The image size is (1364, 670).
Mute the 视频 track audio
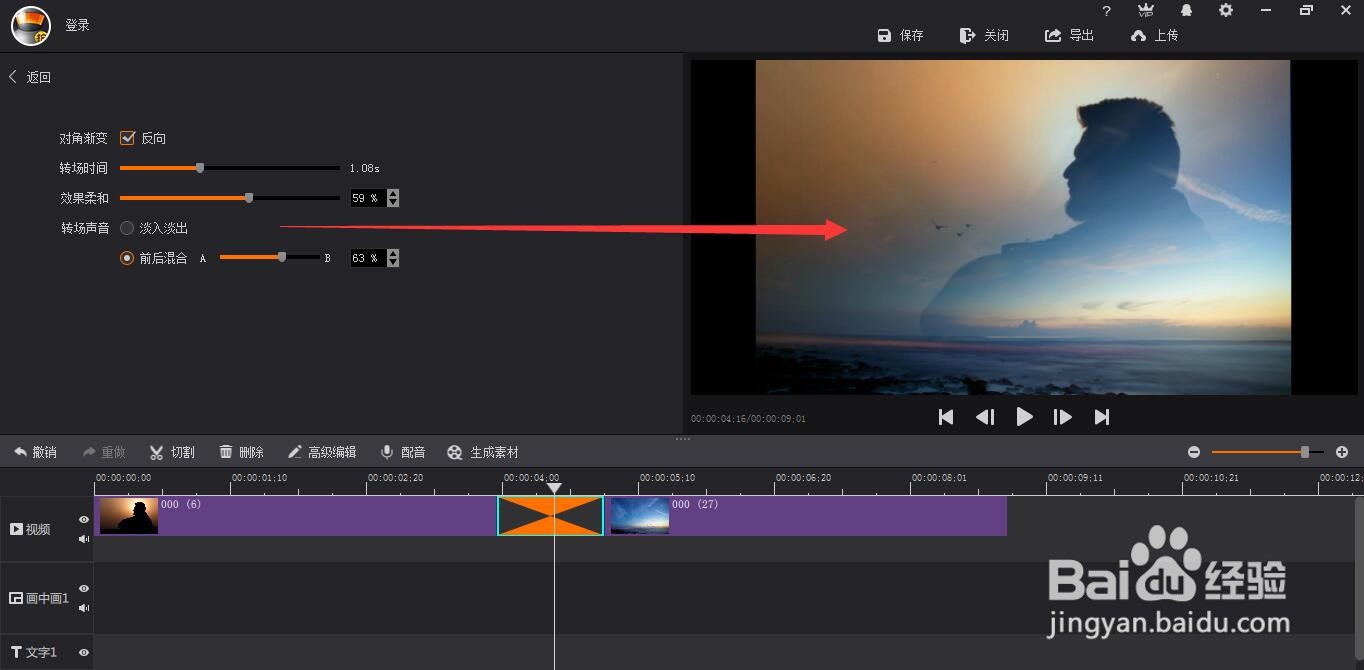tap(84, 539)
